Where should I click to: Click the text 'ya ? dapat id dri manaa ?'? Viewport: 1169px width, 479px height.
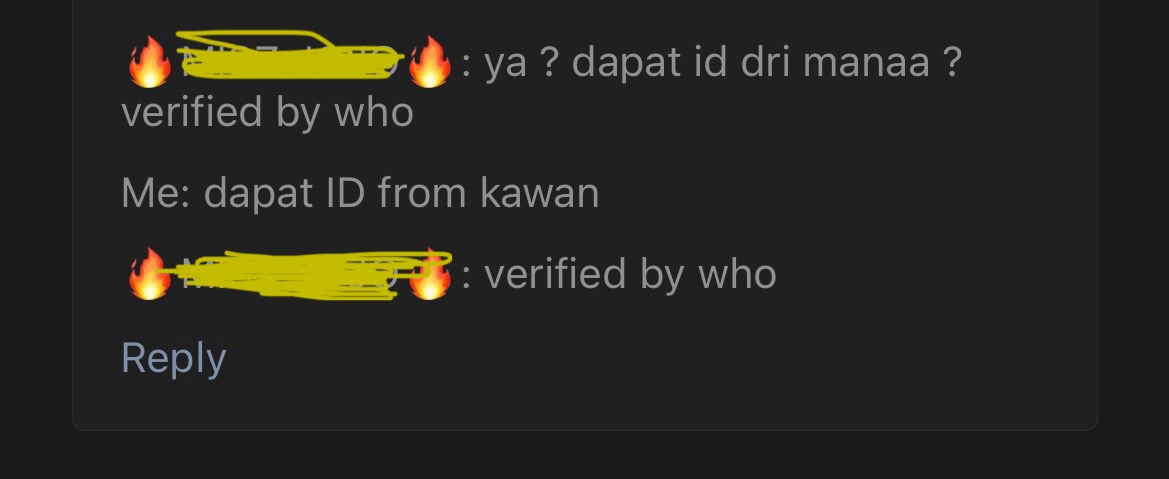(x=722, y=63)
